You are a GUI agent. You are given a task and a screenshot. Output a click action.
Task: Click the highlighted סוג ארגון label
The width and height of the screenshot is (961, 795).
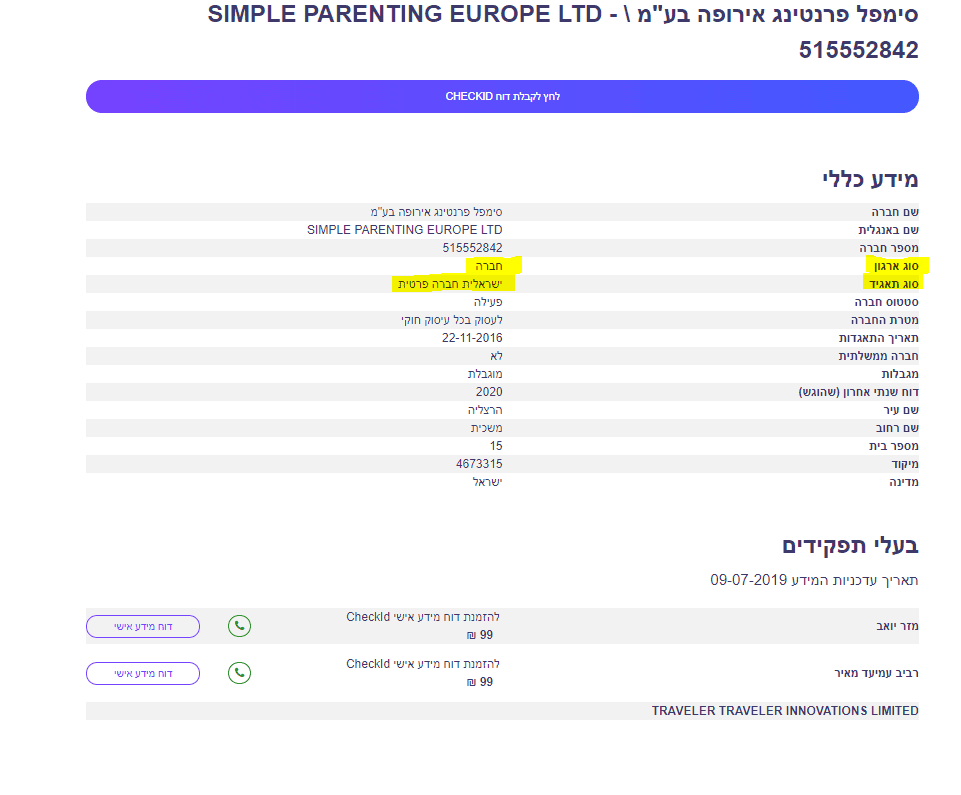pos(897,266)
